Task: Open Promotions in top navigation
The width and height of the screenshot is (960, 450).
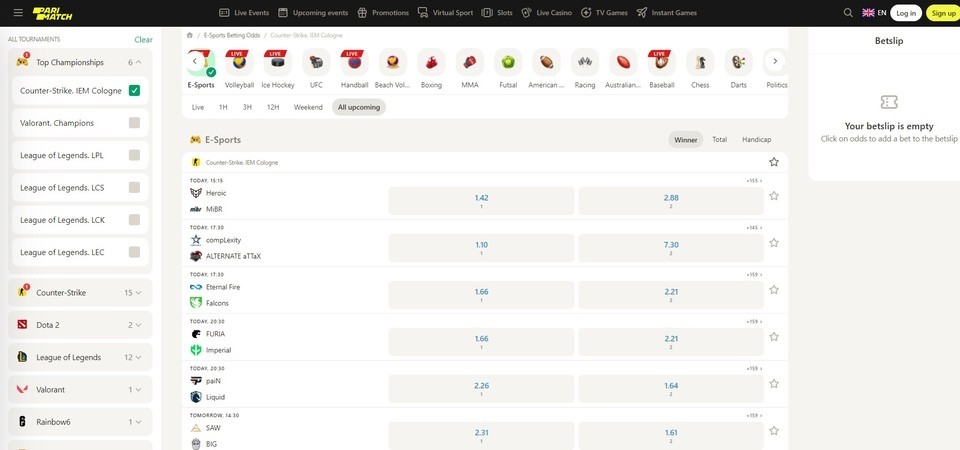Action: pyautogui.click(x=383, y=12)
